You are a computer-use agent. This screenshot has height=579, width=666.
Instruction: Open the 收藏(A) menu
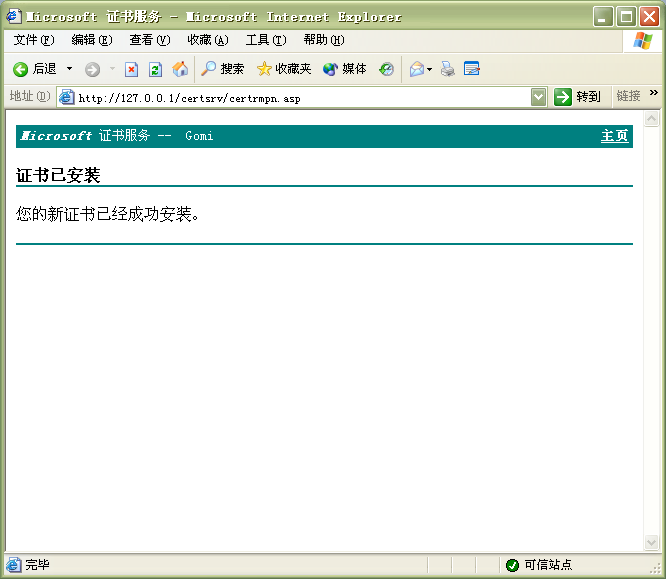coord(208,40)
